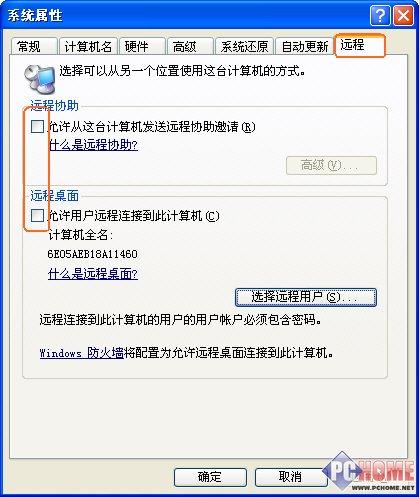Screen dimensions: 419x497
Task: Go to the 高级 tab
Action: click(x=190, y=46)
